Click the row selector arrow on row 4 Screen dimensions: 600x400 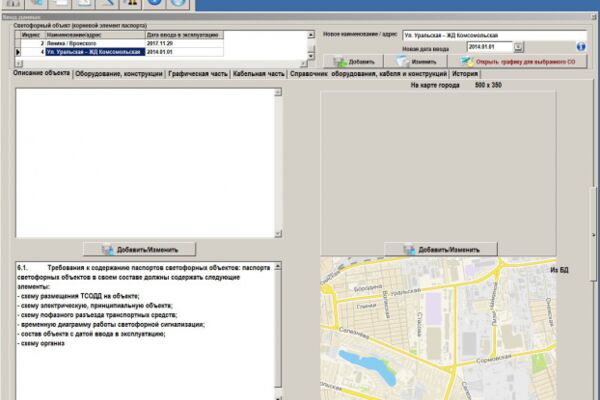tap(18, 52)
